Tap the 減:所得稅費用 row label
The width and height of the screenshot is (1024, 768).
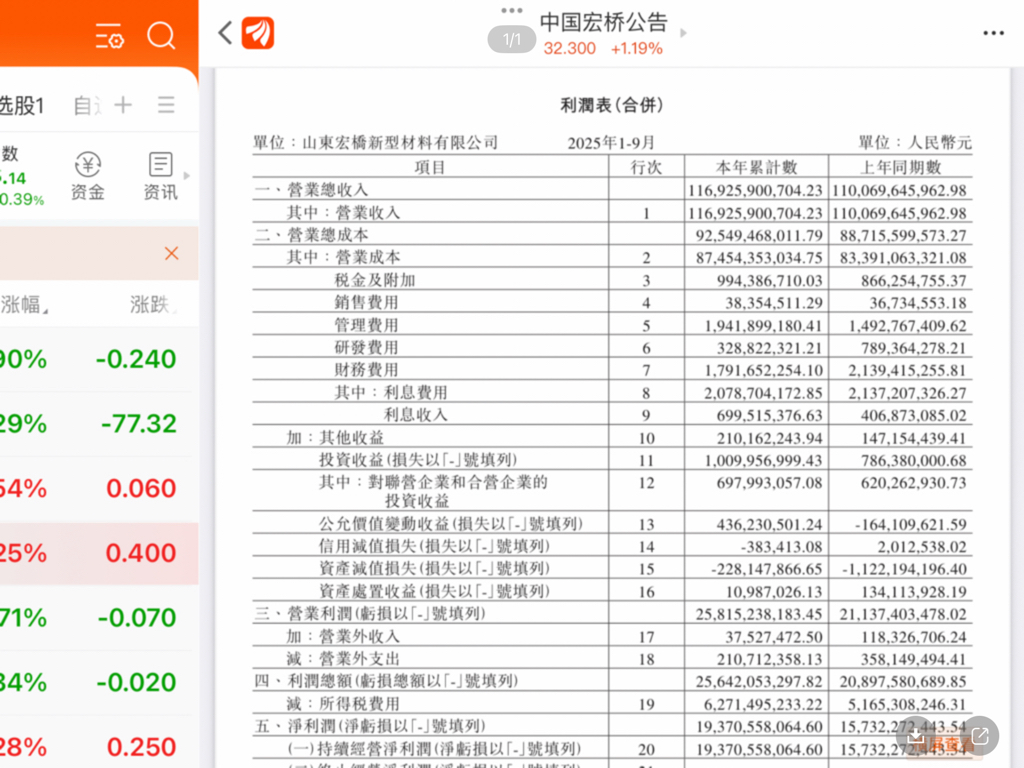tap(343, 704)
